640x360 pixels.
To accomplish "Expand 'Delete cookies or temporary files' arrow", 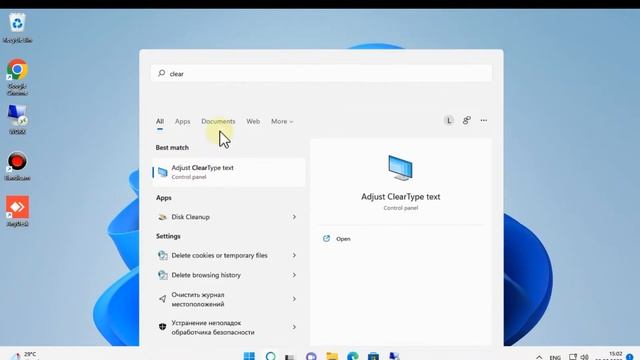I will (x=294, y=255).
